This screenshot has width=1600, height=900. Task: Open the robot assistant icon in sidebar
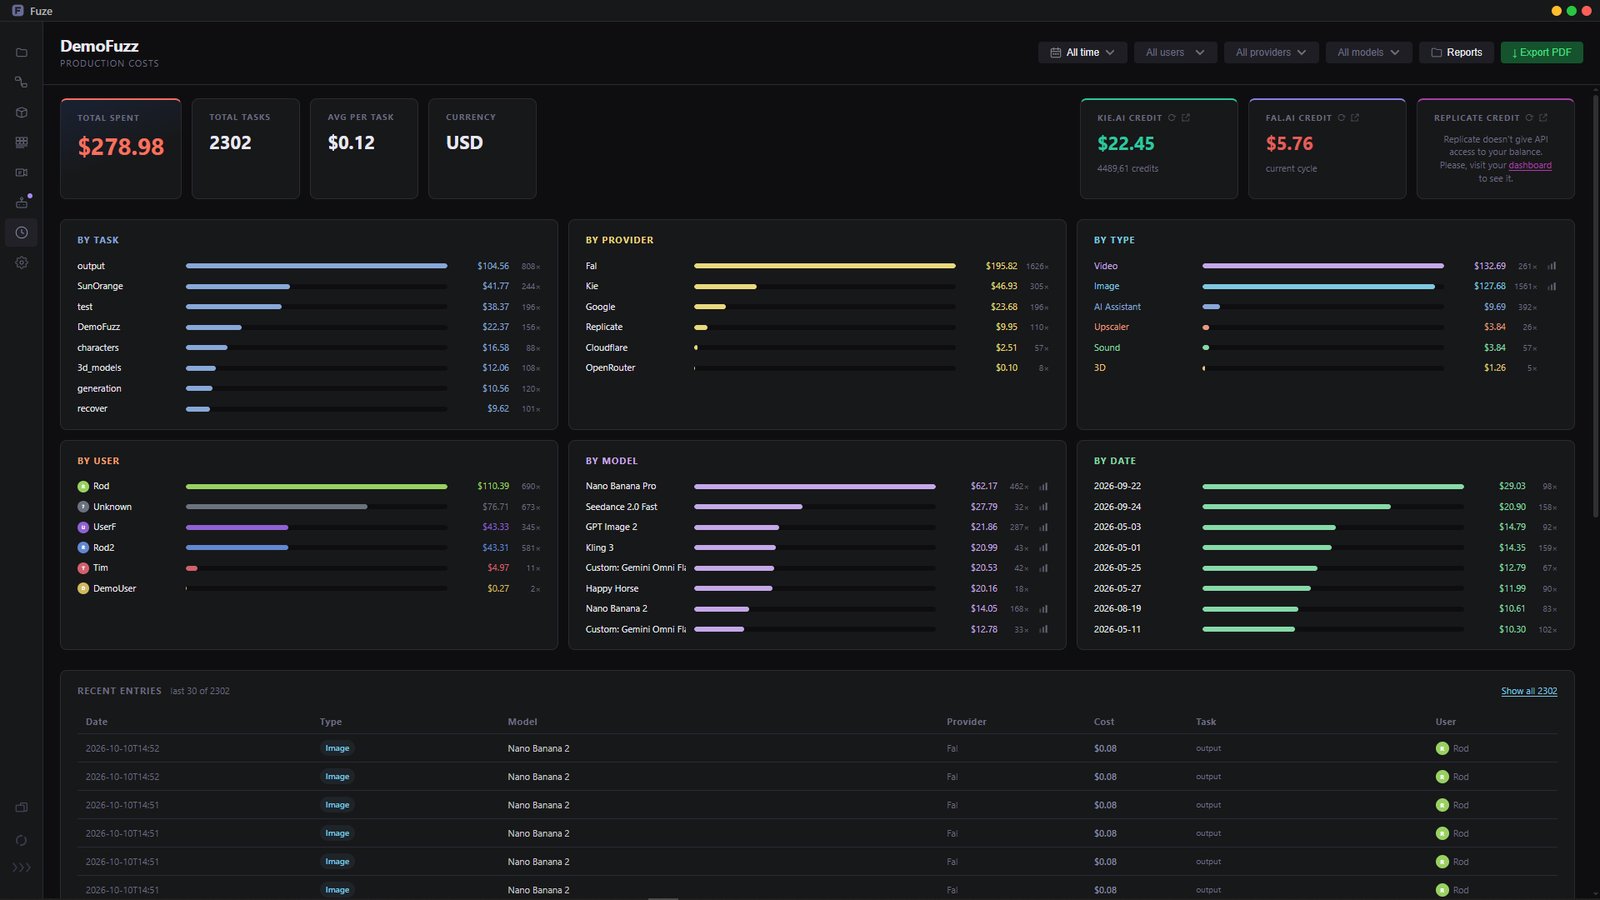21,202
